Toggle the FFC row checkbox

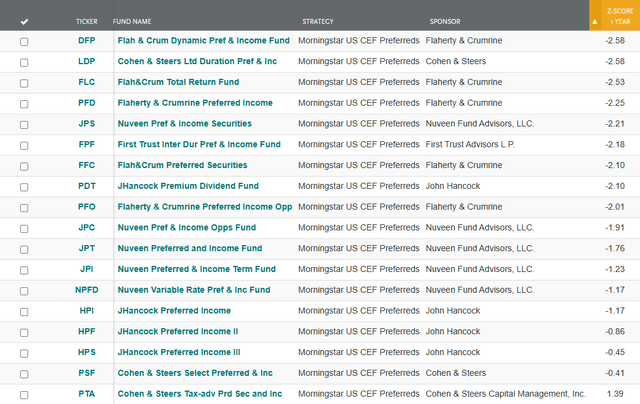pos(24,166)
